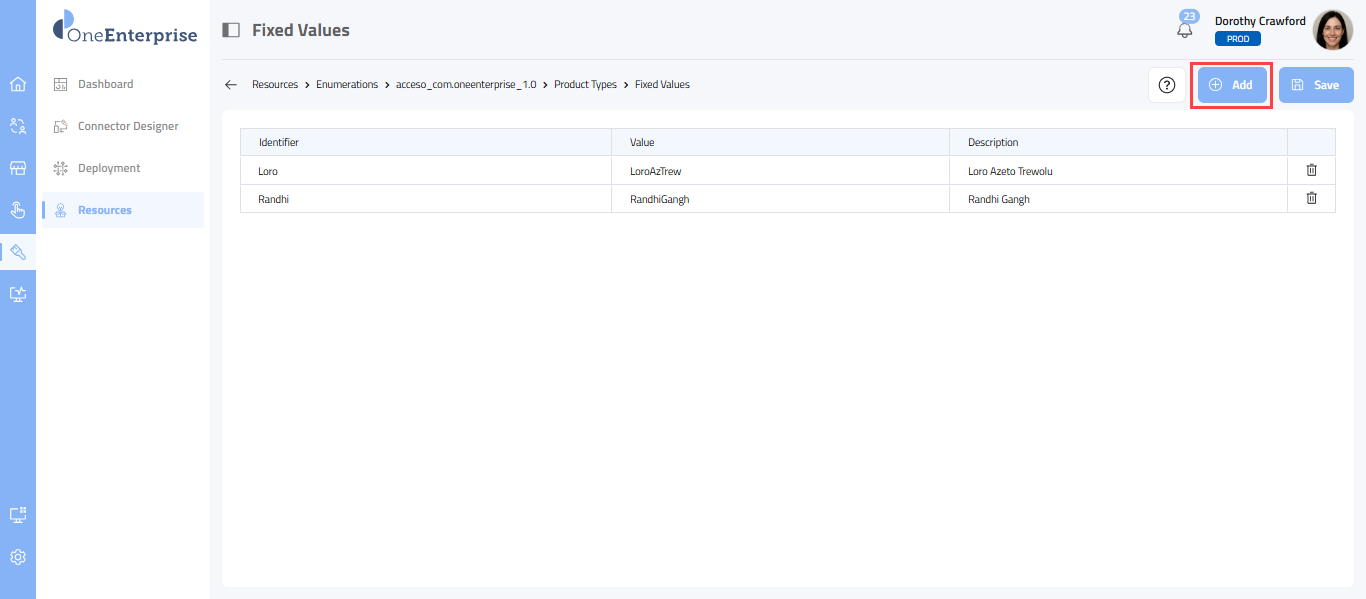Open Dashboard in the side menu
The width and height of the screenshot is (1366, 599).
pos(105,84)
